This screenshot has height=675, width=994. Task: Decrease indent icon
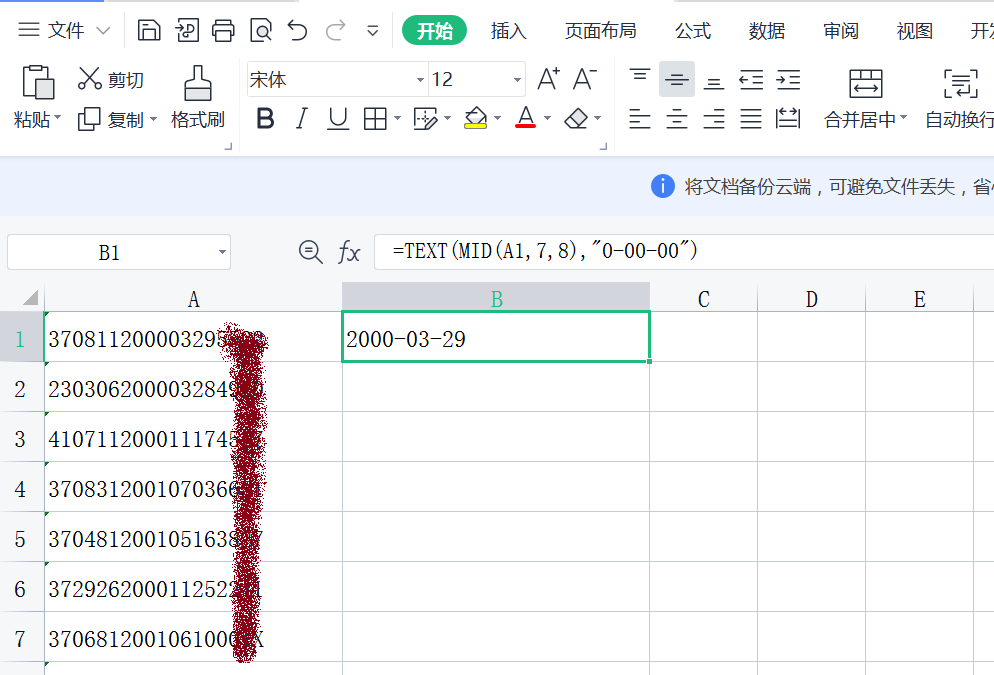click(751, 79)
